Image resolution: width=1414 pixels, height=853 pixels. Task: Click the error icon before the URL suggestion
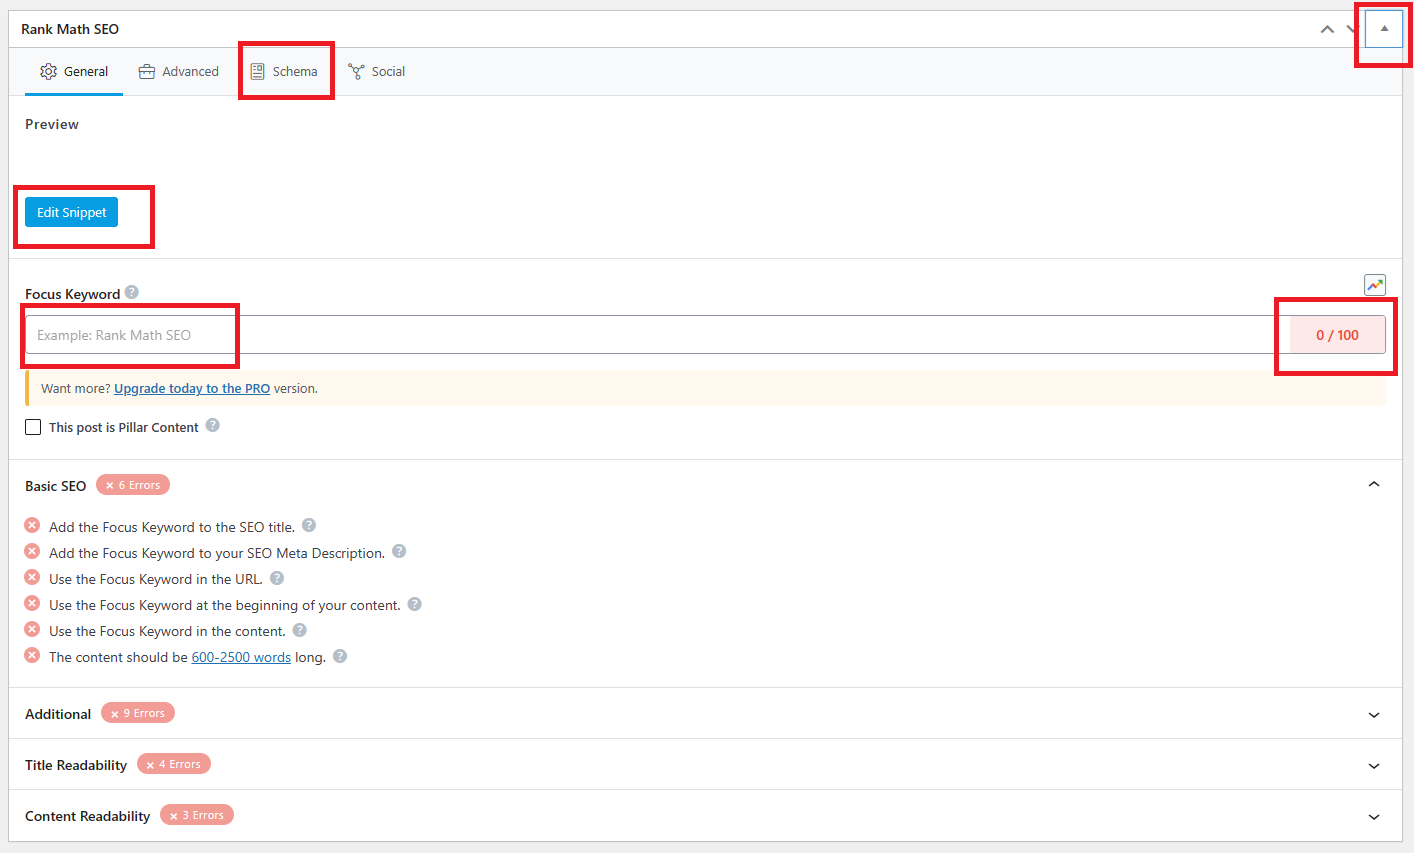point(31,577)
